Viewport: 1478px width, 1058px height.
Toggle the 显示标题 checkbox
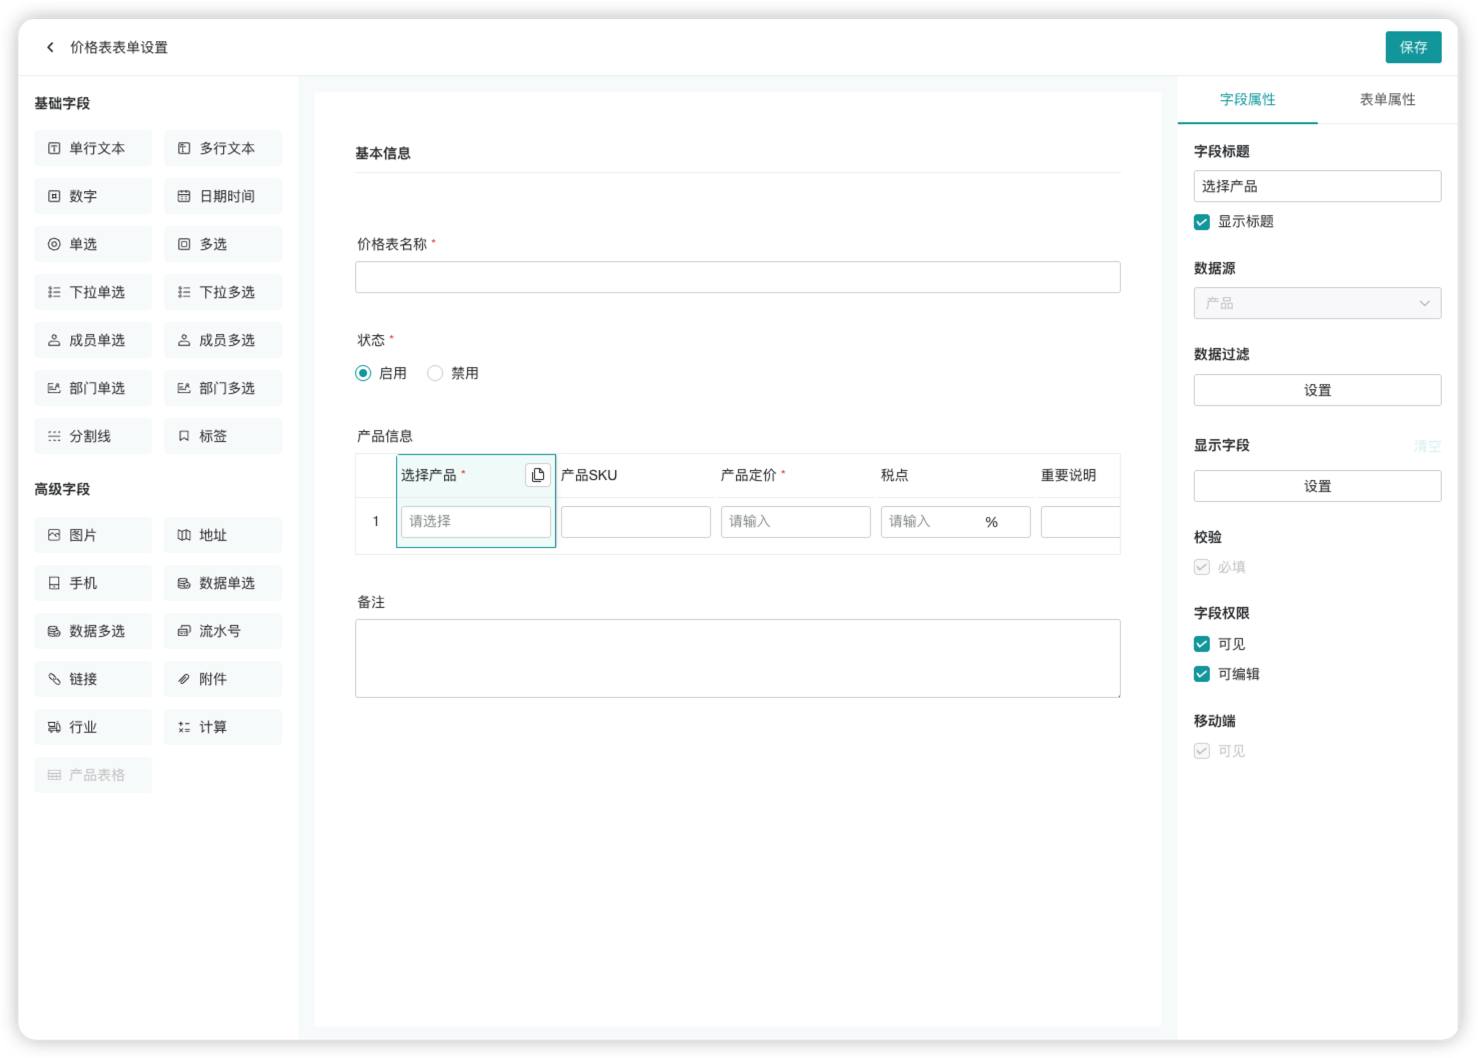(1202, 222)
